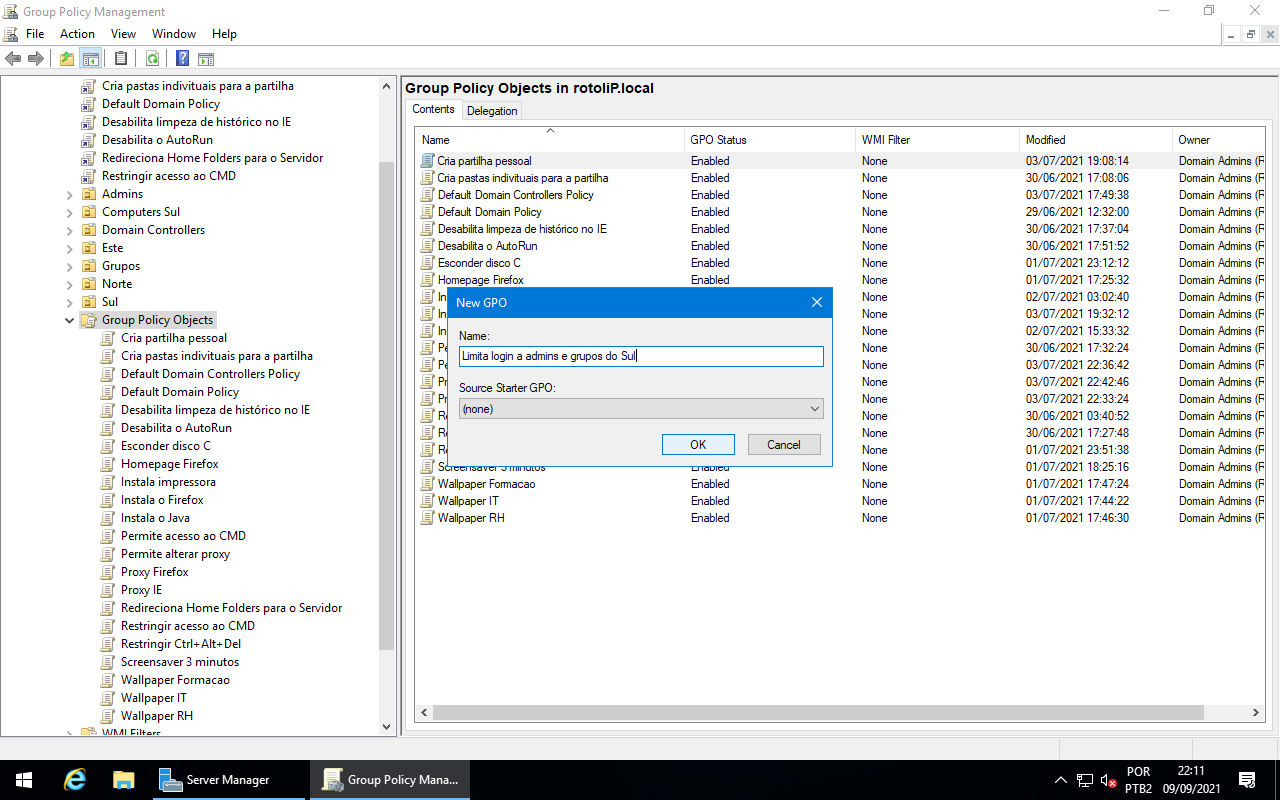Toggle the console tree visibility icon
This screenshot has height=800, width=1280.
point(90,58)
